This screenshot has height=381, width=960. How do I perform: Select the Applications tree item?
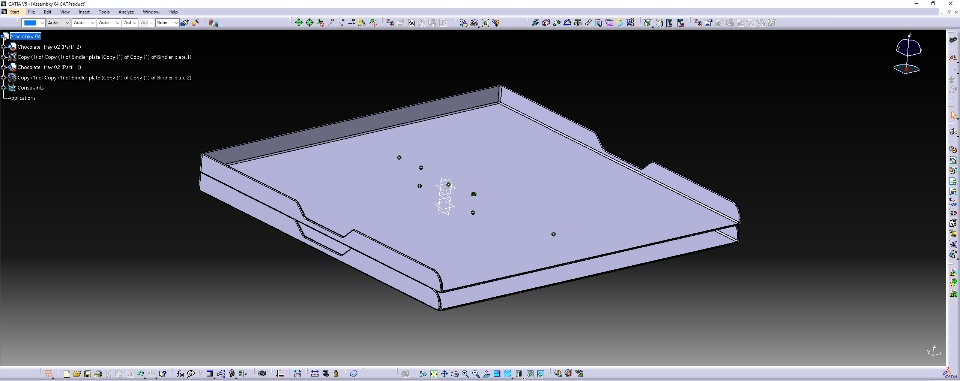pyautogui.click(x=22, y=98)
